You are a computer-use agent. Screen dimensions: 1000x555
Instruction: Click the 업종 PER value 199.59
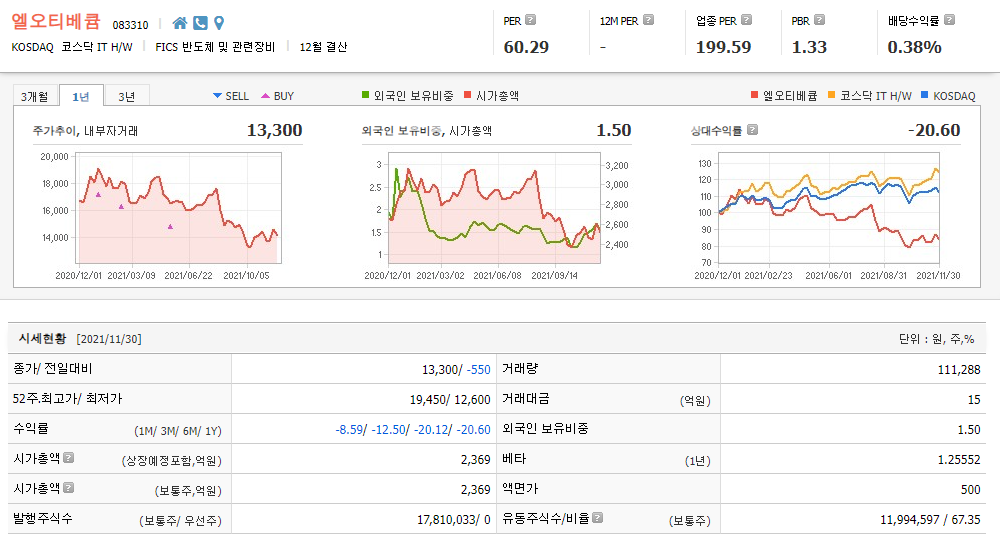pyautogui.click(x=723, y=47)
